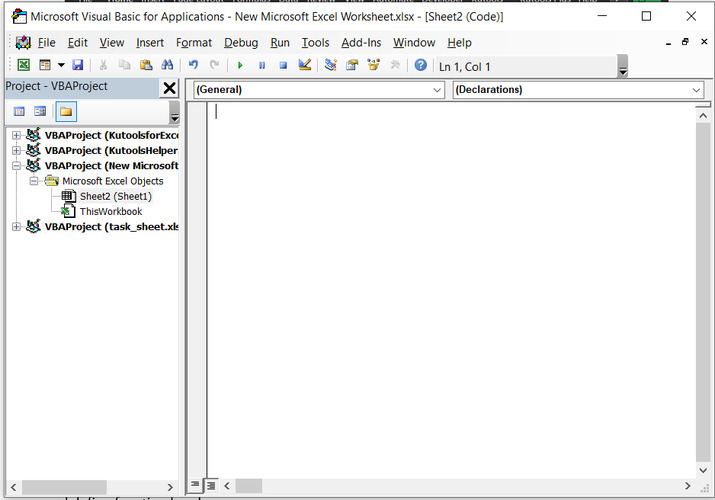The image size is (715, 500).
Task: Open the Add-Ins menu
Action: (361, 43)
